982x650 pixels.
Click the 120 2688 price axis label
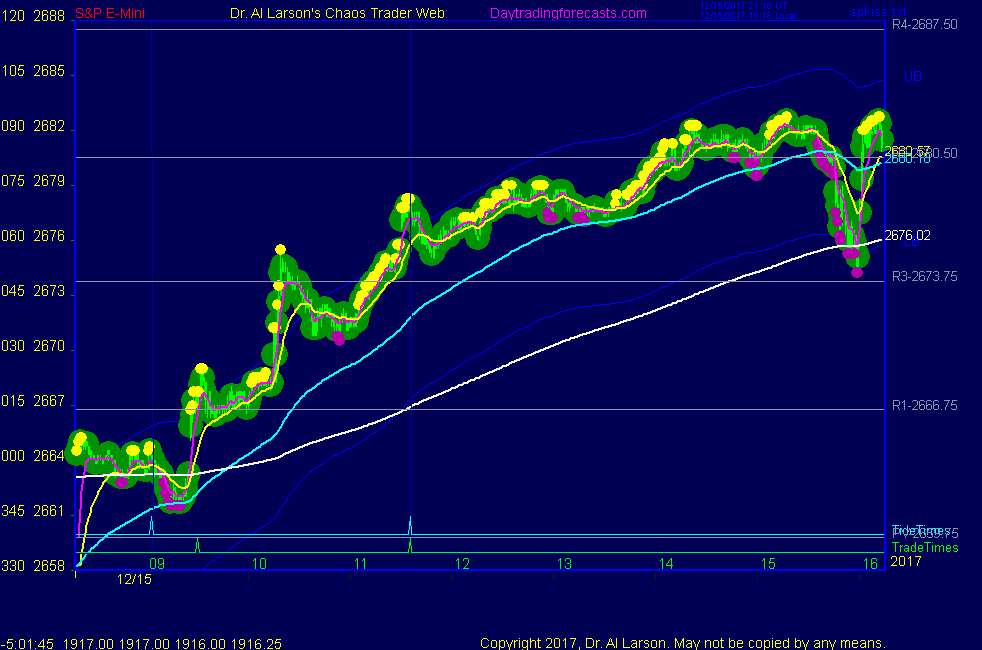[33, 16]
